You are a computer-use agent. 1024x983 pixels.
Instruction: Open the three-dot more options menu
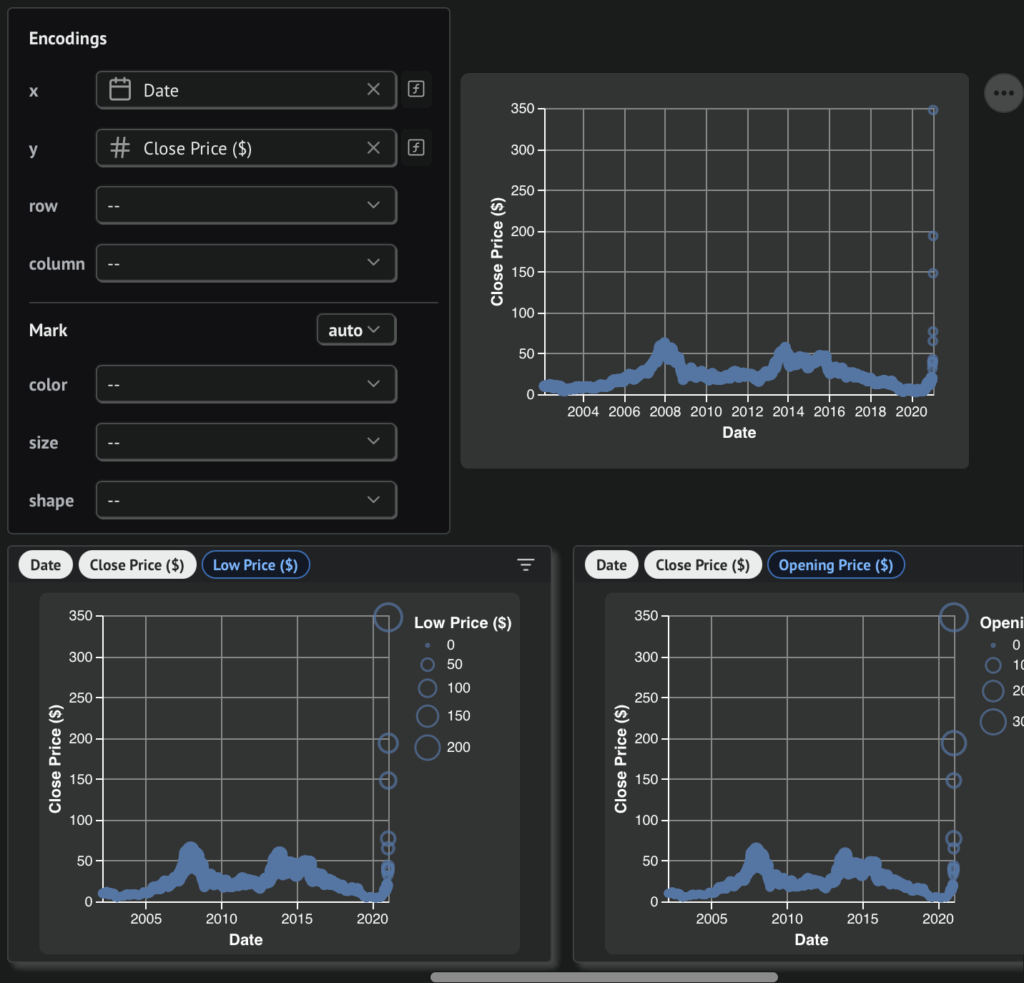[1003, 93]
